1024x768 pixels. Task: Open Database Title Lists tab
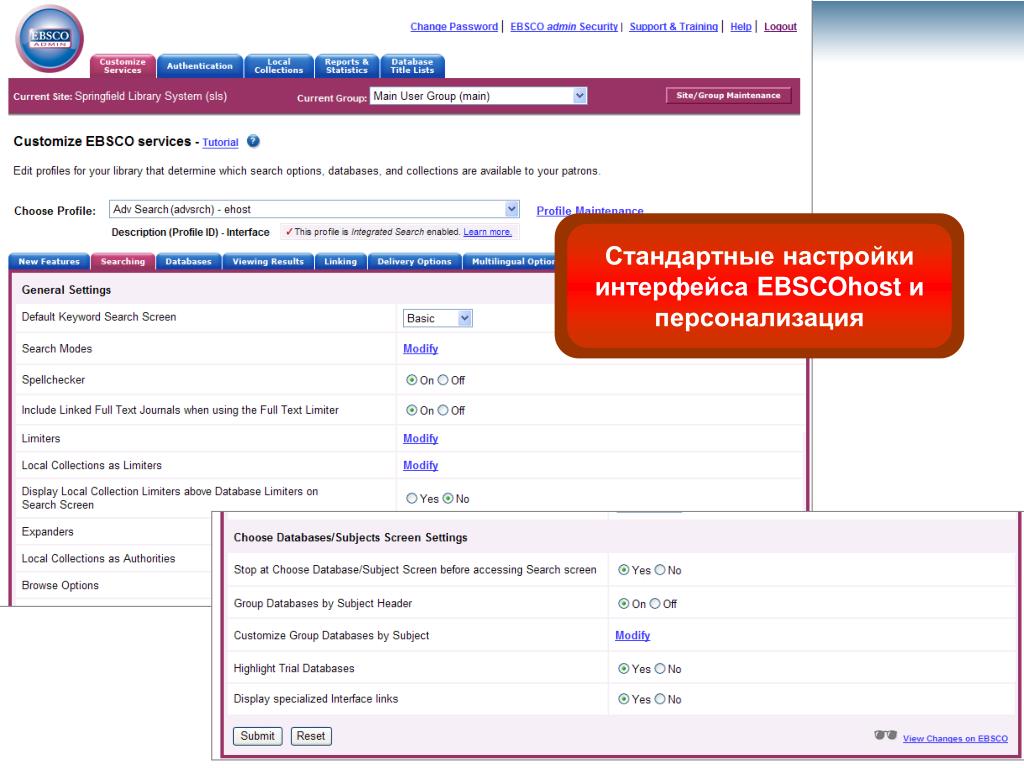click(412, 66)
